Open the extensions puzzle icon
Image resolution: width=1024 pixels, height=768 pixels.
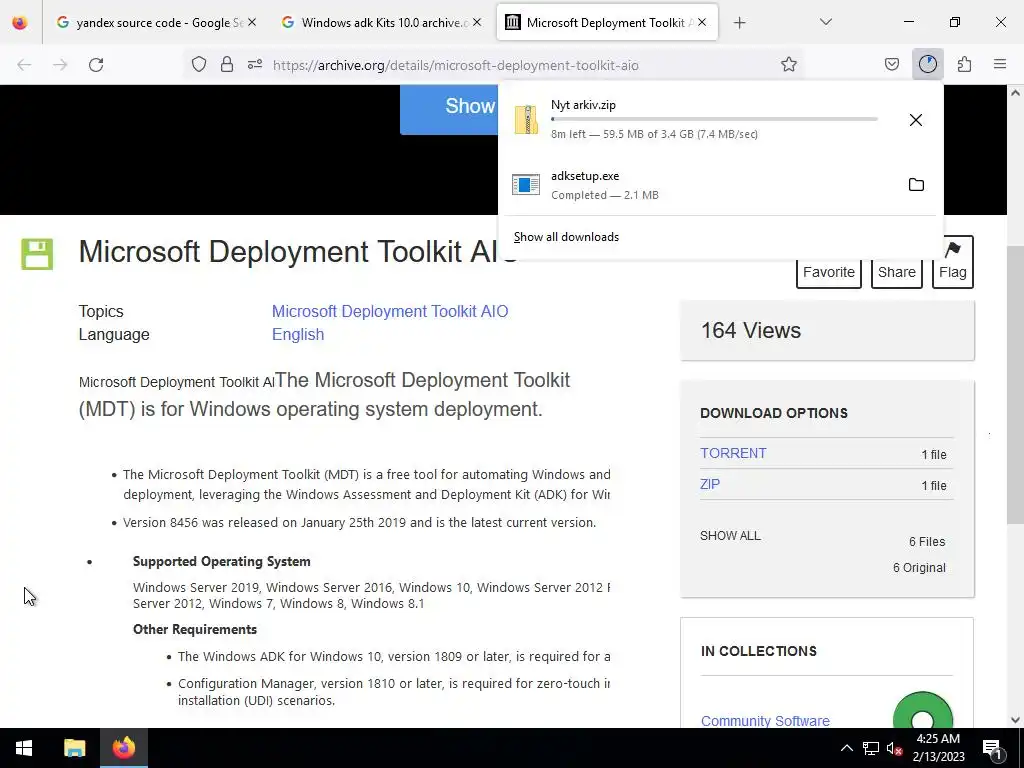[964, 65]
